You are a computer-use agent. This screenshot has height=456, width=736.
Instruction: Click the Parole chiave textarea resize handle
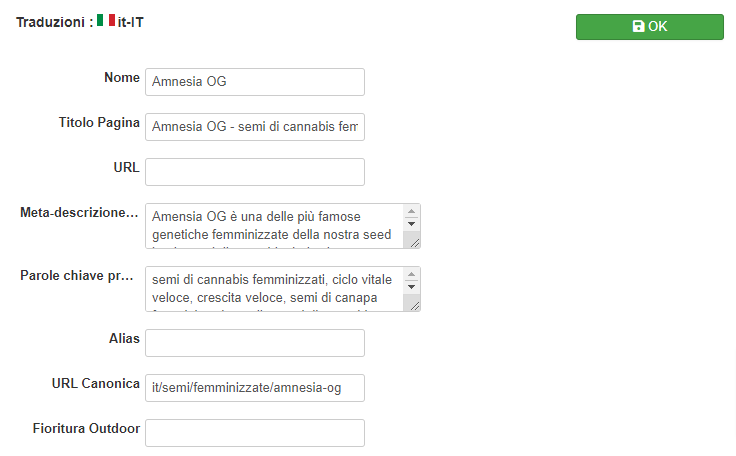coord(415,306)
